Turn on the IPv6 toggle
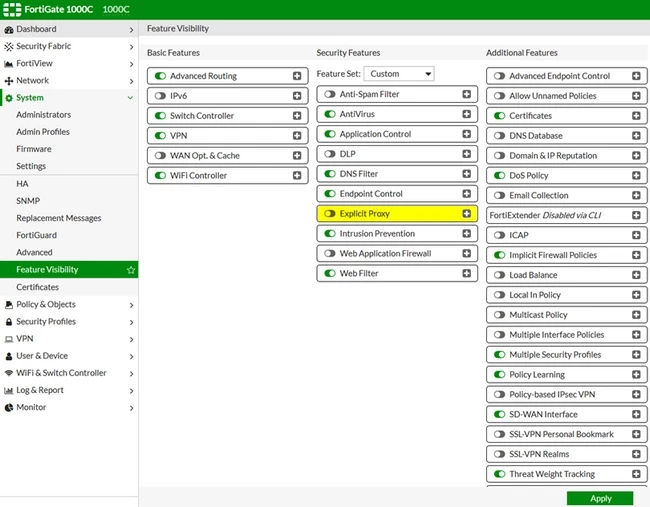 point(160,96)
